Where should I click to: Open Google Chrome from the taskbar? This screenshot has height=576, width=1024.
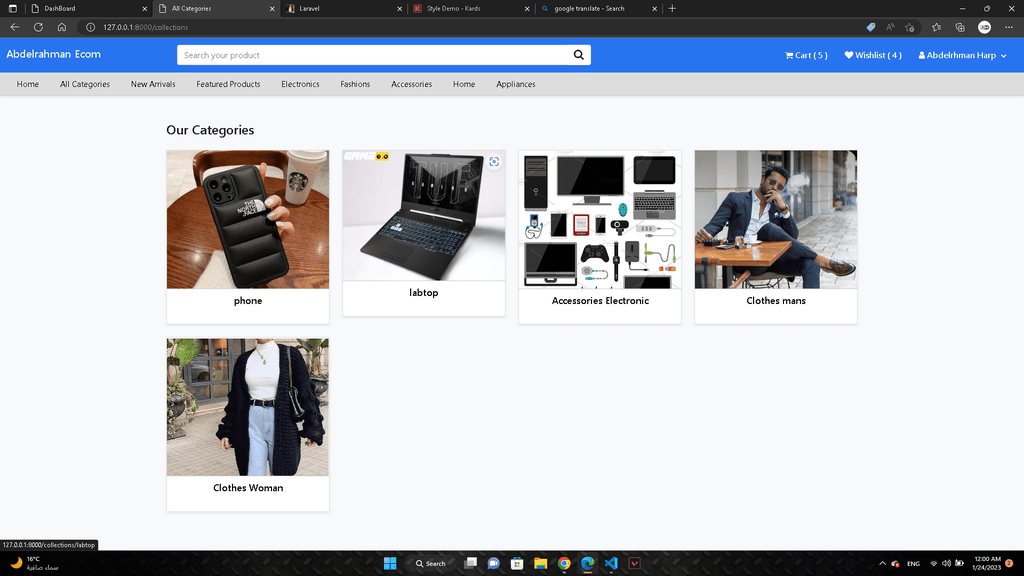564,563
